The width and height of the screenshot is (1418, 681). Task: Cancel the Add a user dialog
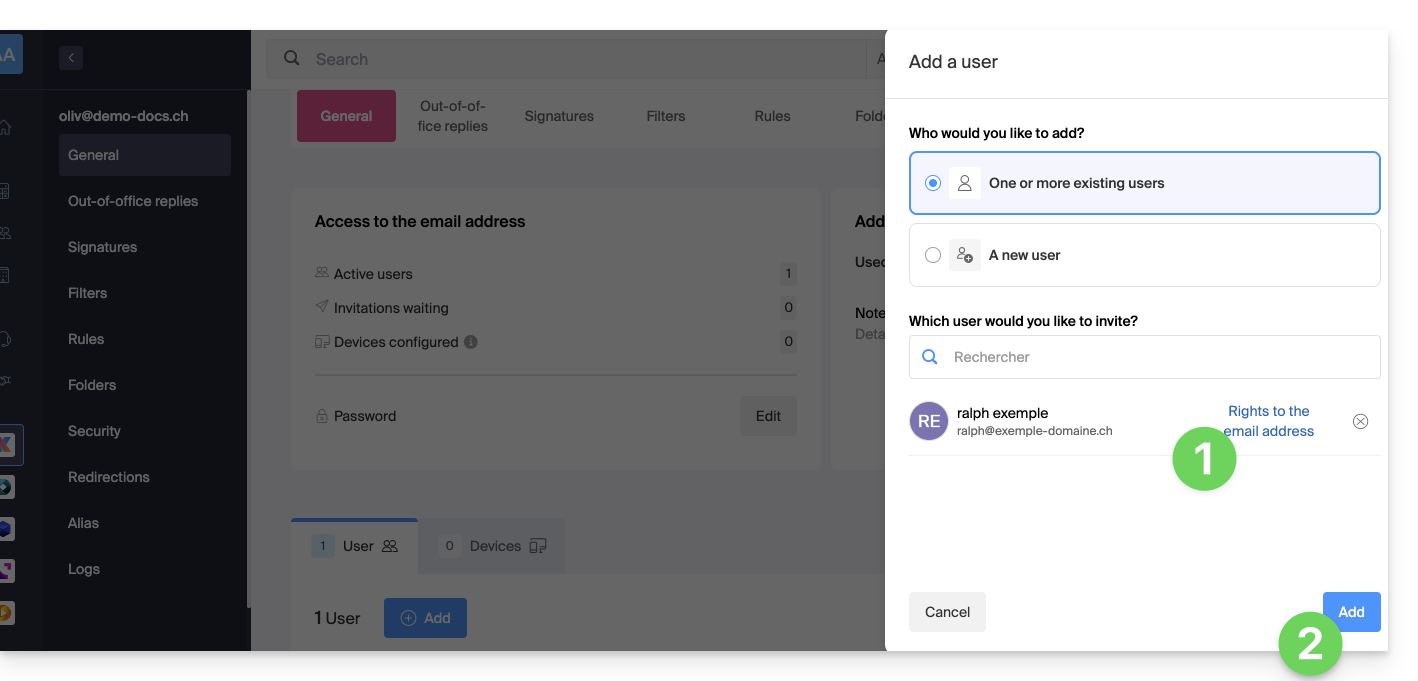(947, 612)
